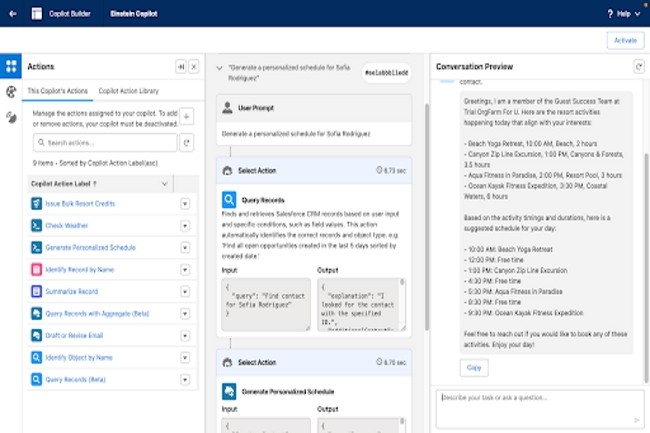The image size is (650, 433).
Task: Sort by Copilot Action Label column header
Action: pyautogui.click(x=63, y=184)
